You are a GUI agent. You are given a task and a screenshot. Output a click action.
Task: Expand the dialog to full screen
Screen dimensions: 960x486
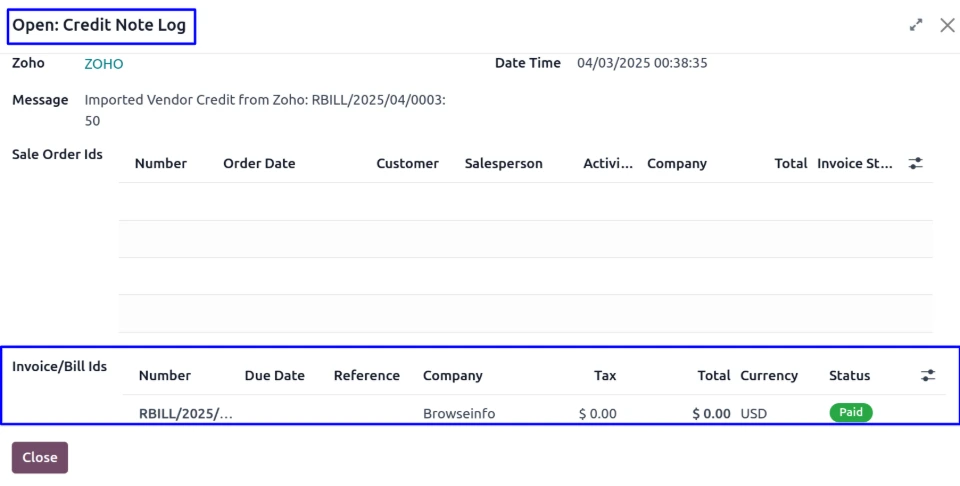coord(916,25)
